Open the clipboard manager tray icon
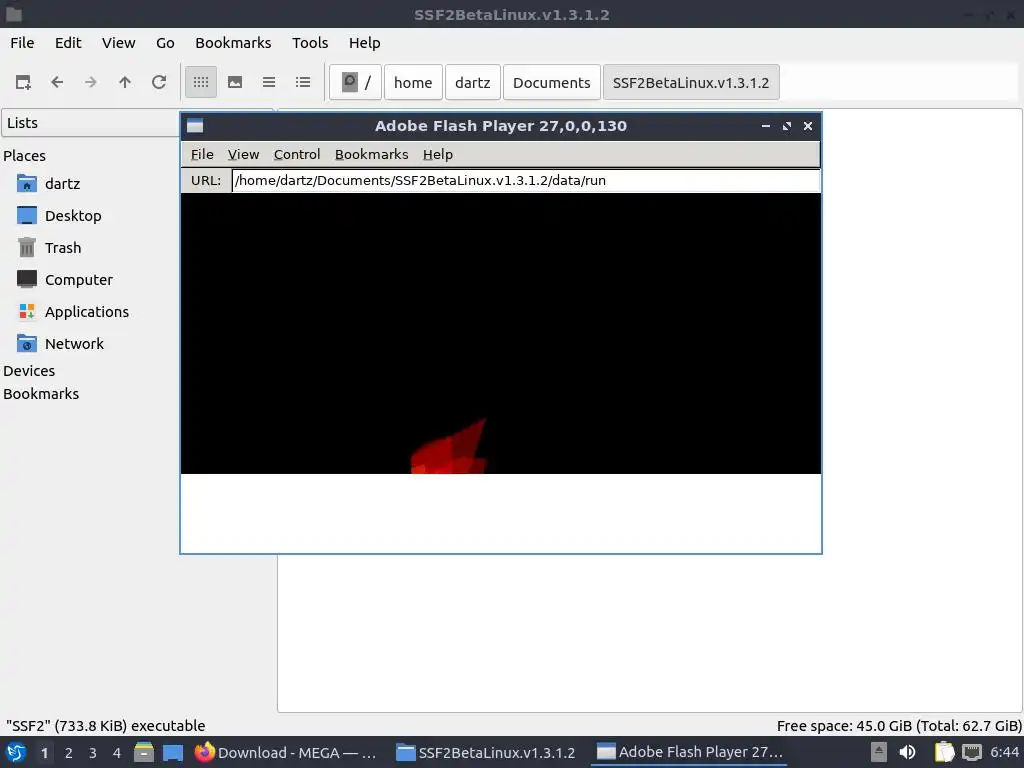The width and height of the screenshot is (1024, 768). 944,752
